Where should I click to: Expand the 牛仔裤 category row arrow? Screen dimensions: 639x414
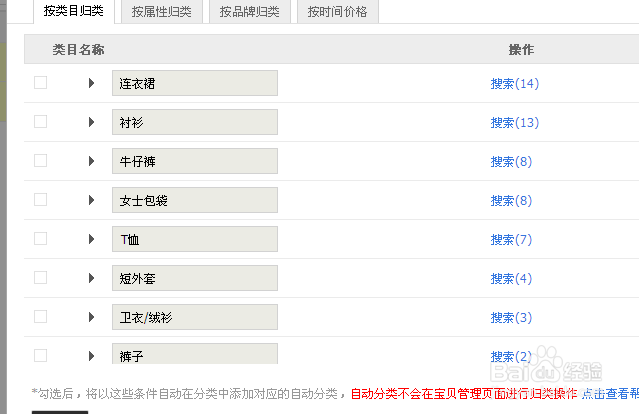[x=91, y=161]
